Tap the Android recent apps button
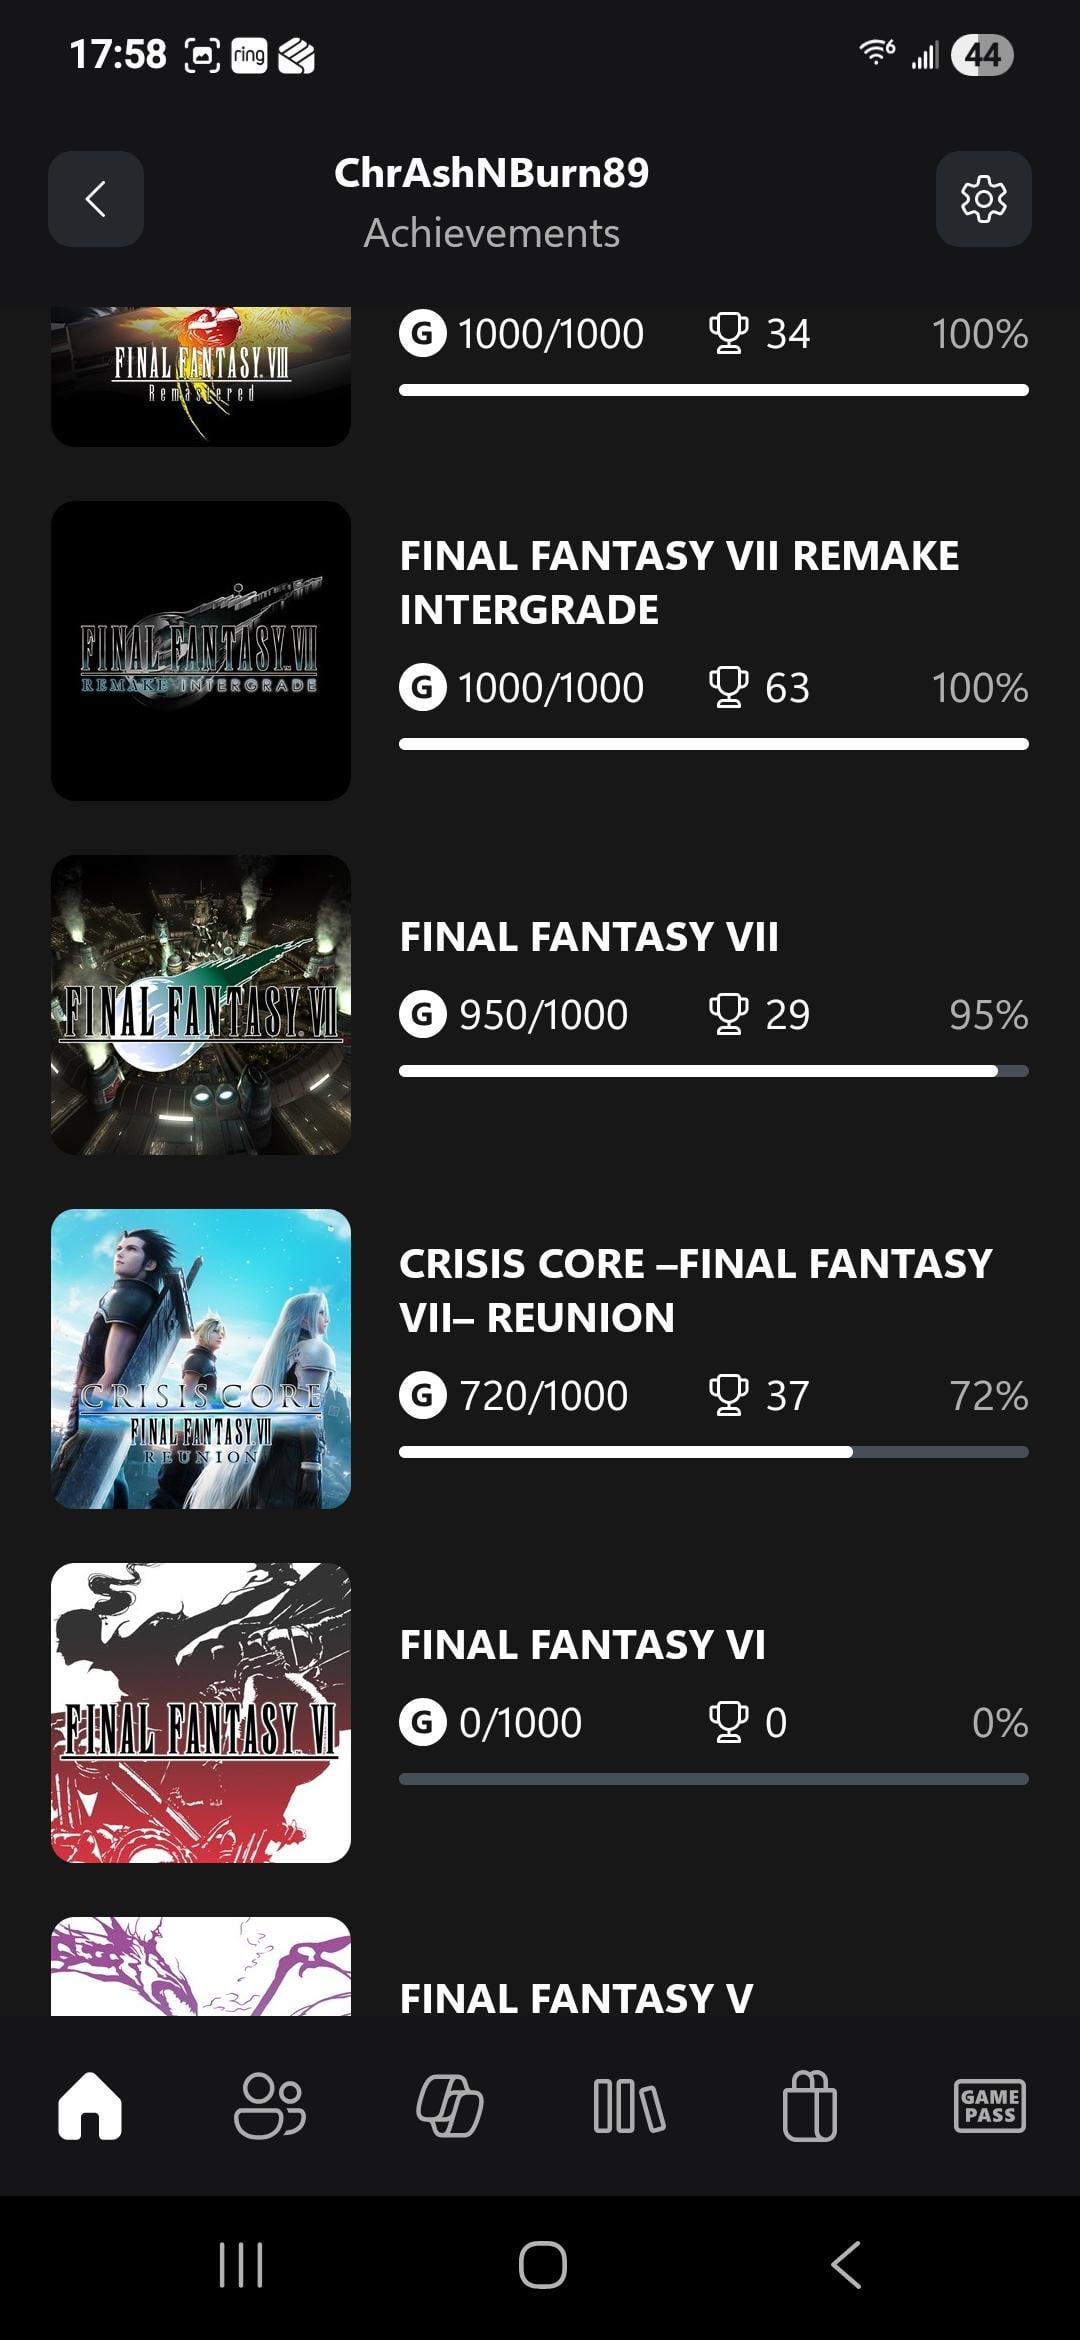 tap(240, 2265)
